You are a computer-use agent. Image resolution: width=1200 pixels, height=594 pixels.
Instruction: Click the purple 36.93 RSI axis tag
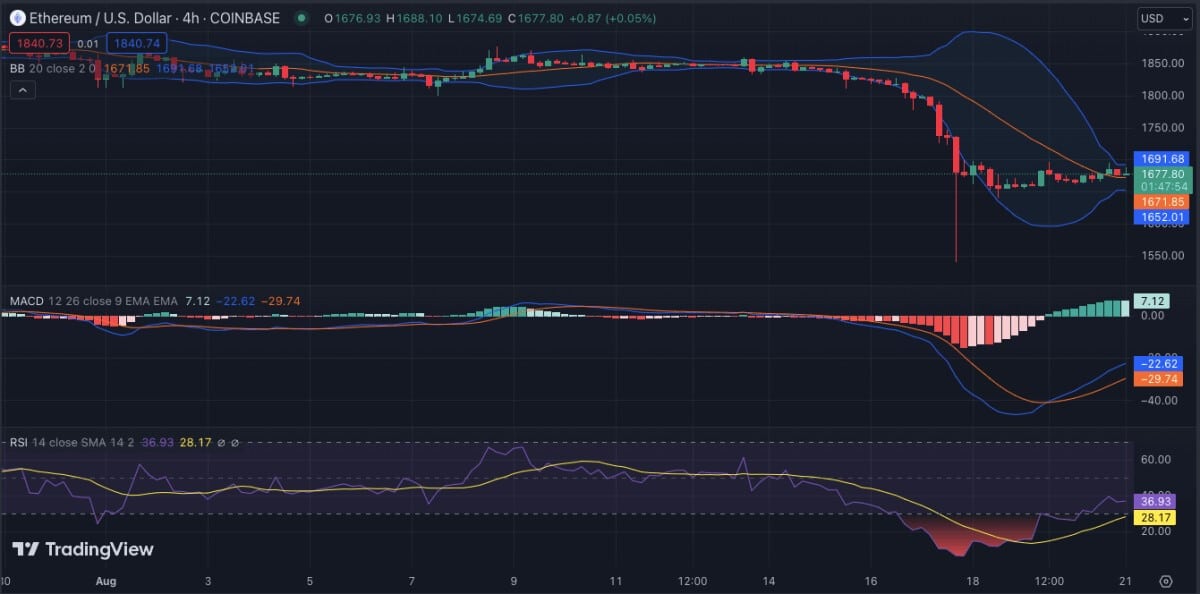(x=1154, y=501)
